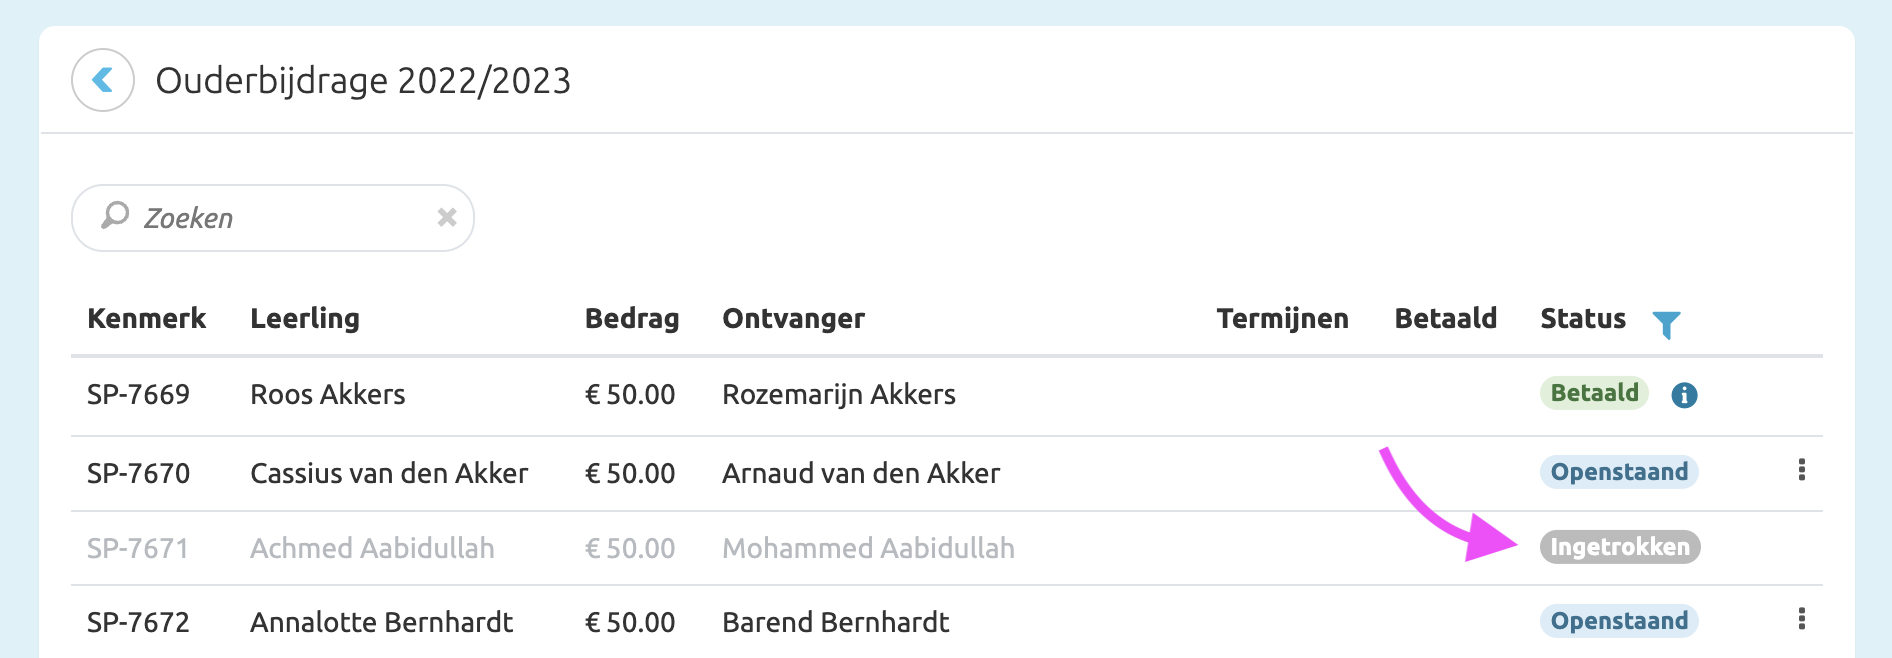The image size is (1892, 658).
Task: Click the Ingetrokken status badge
Action: (1619, 547)
